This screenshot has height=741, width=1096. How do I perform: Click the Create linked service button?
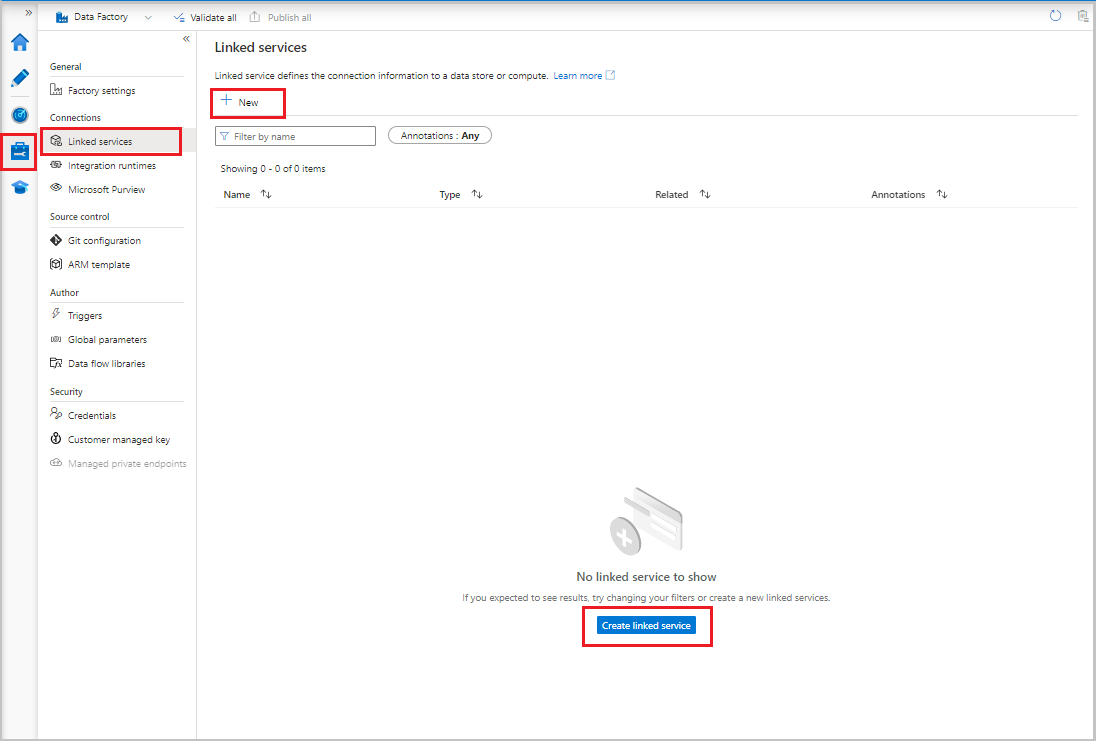(x=647, y=625)
